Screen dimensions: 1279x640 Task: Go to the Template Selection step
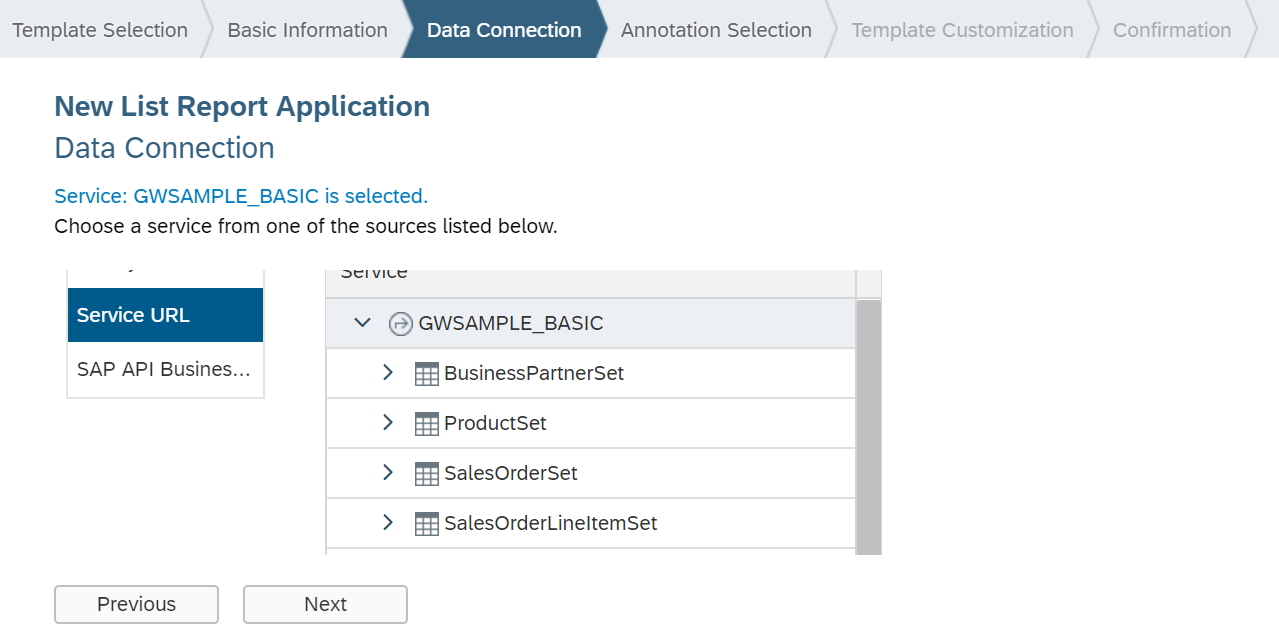[100, 30]
